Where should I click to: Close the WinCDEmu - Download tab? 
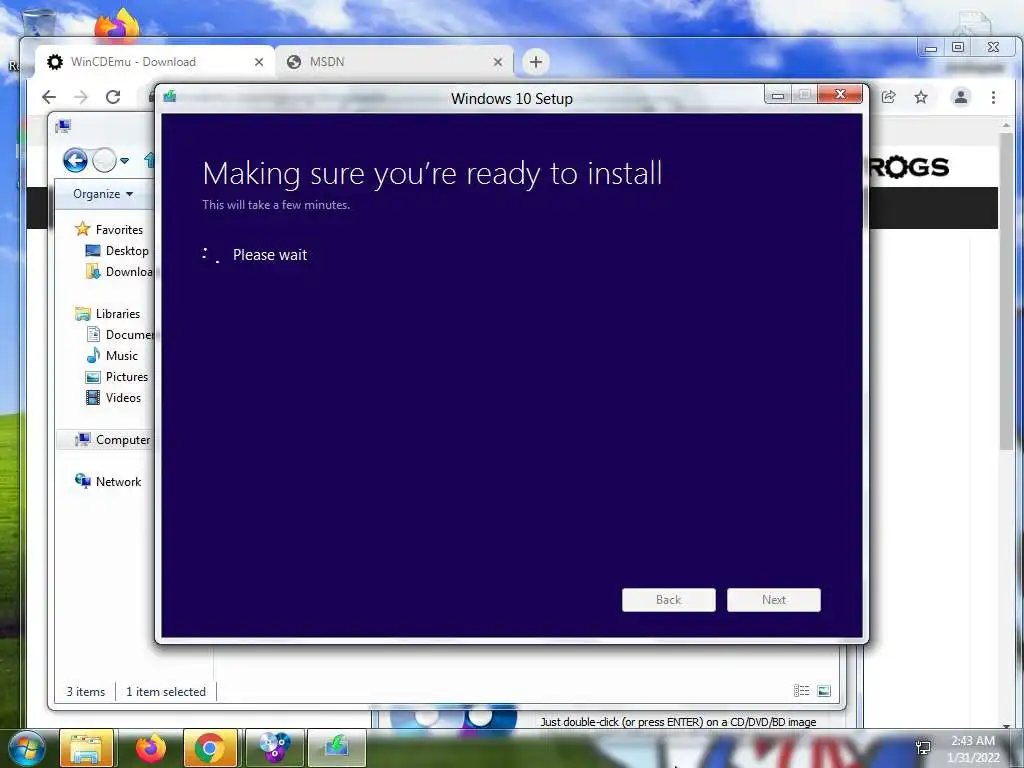tap(259, 62)
